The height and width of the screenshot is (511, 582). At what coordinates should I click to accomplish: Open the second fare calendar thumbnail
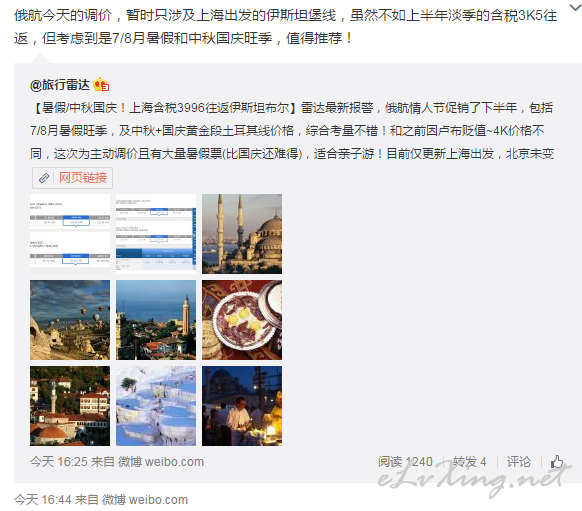pyautogui.click(x=156, y=234)
